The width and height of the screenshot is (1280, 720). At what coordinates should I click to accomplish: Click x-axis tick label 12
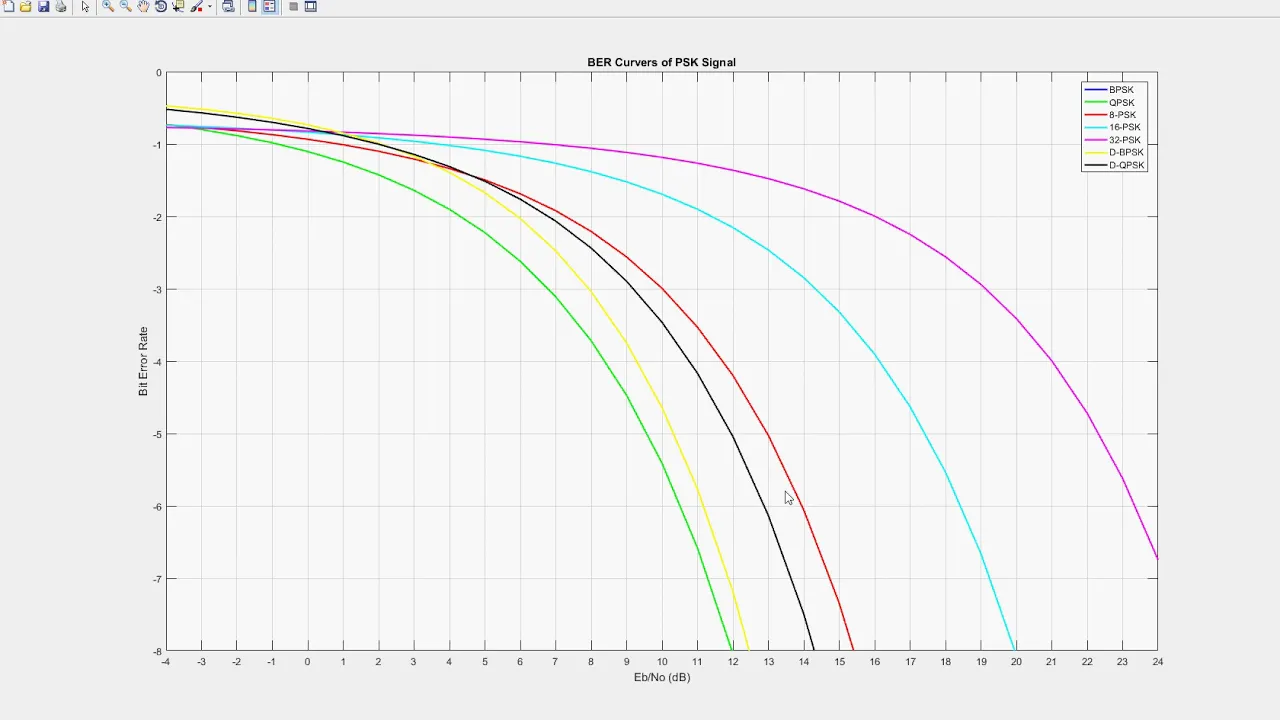click(733, 662)
